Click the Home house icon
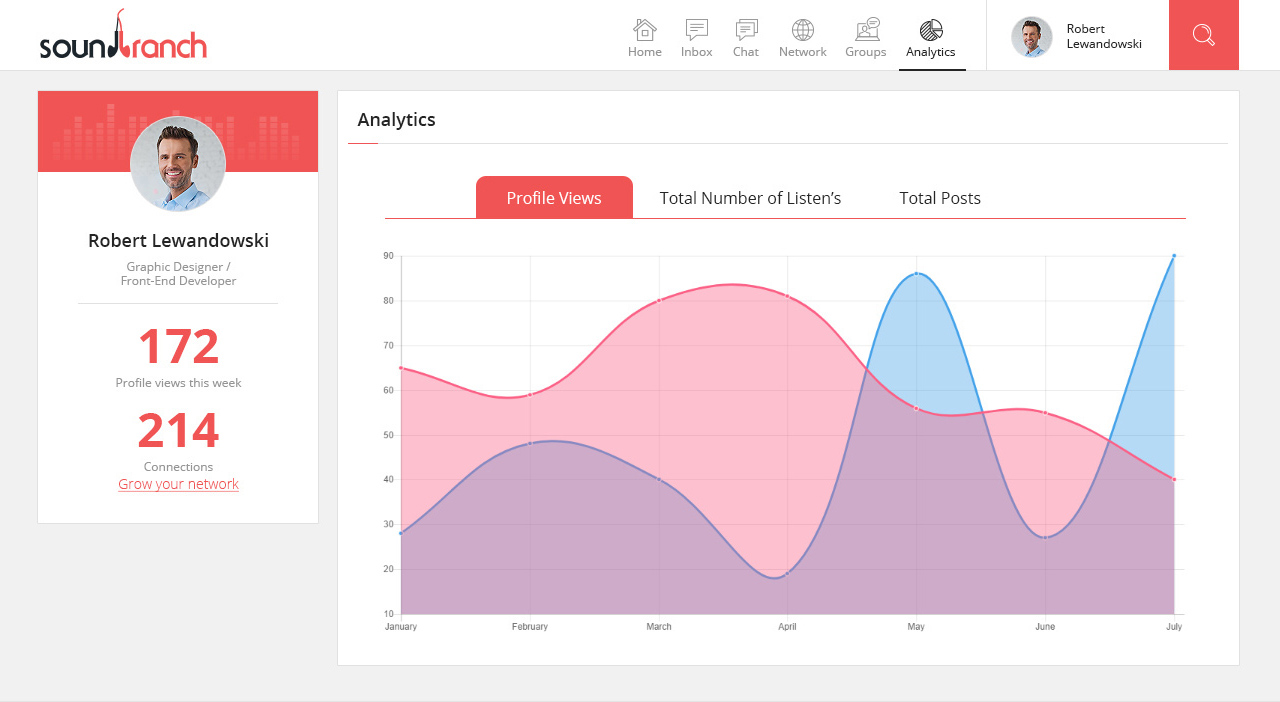The image size is (1280, 702). coord(645,30)
